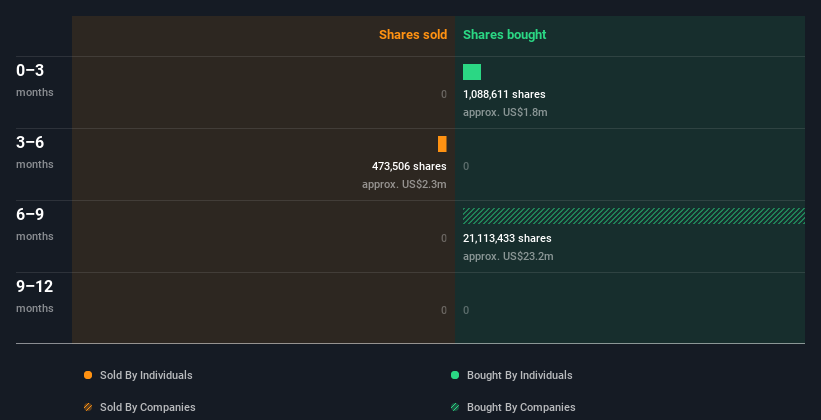
Task: Toggle the Sold By Individuals legend label
Action: tap(146, 375)
